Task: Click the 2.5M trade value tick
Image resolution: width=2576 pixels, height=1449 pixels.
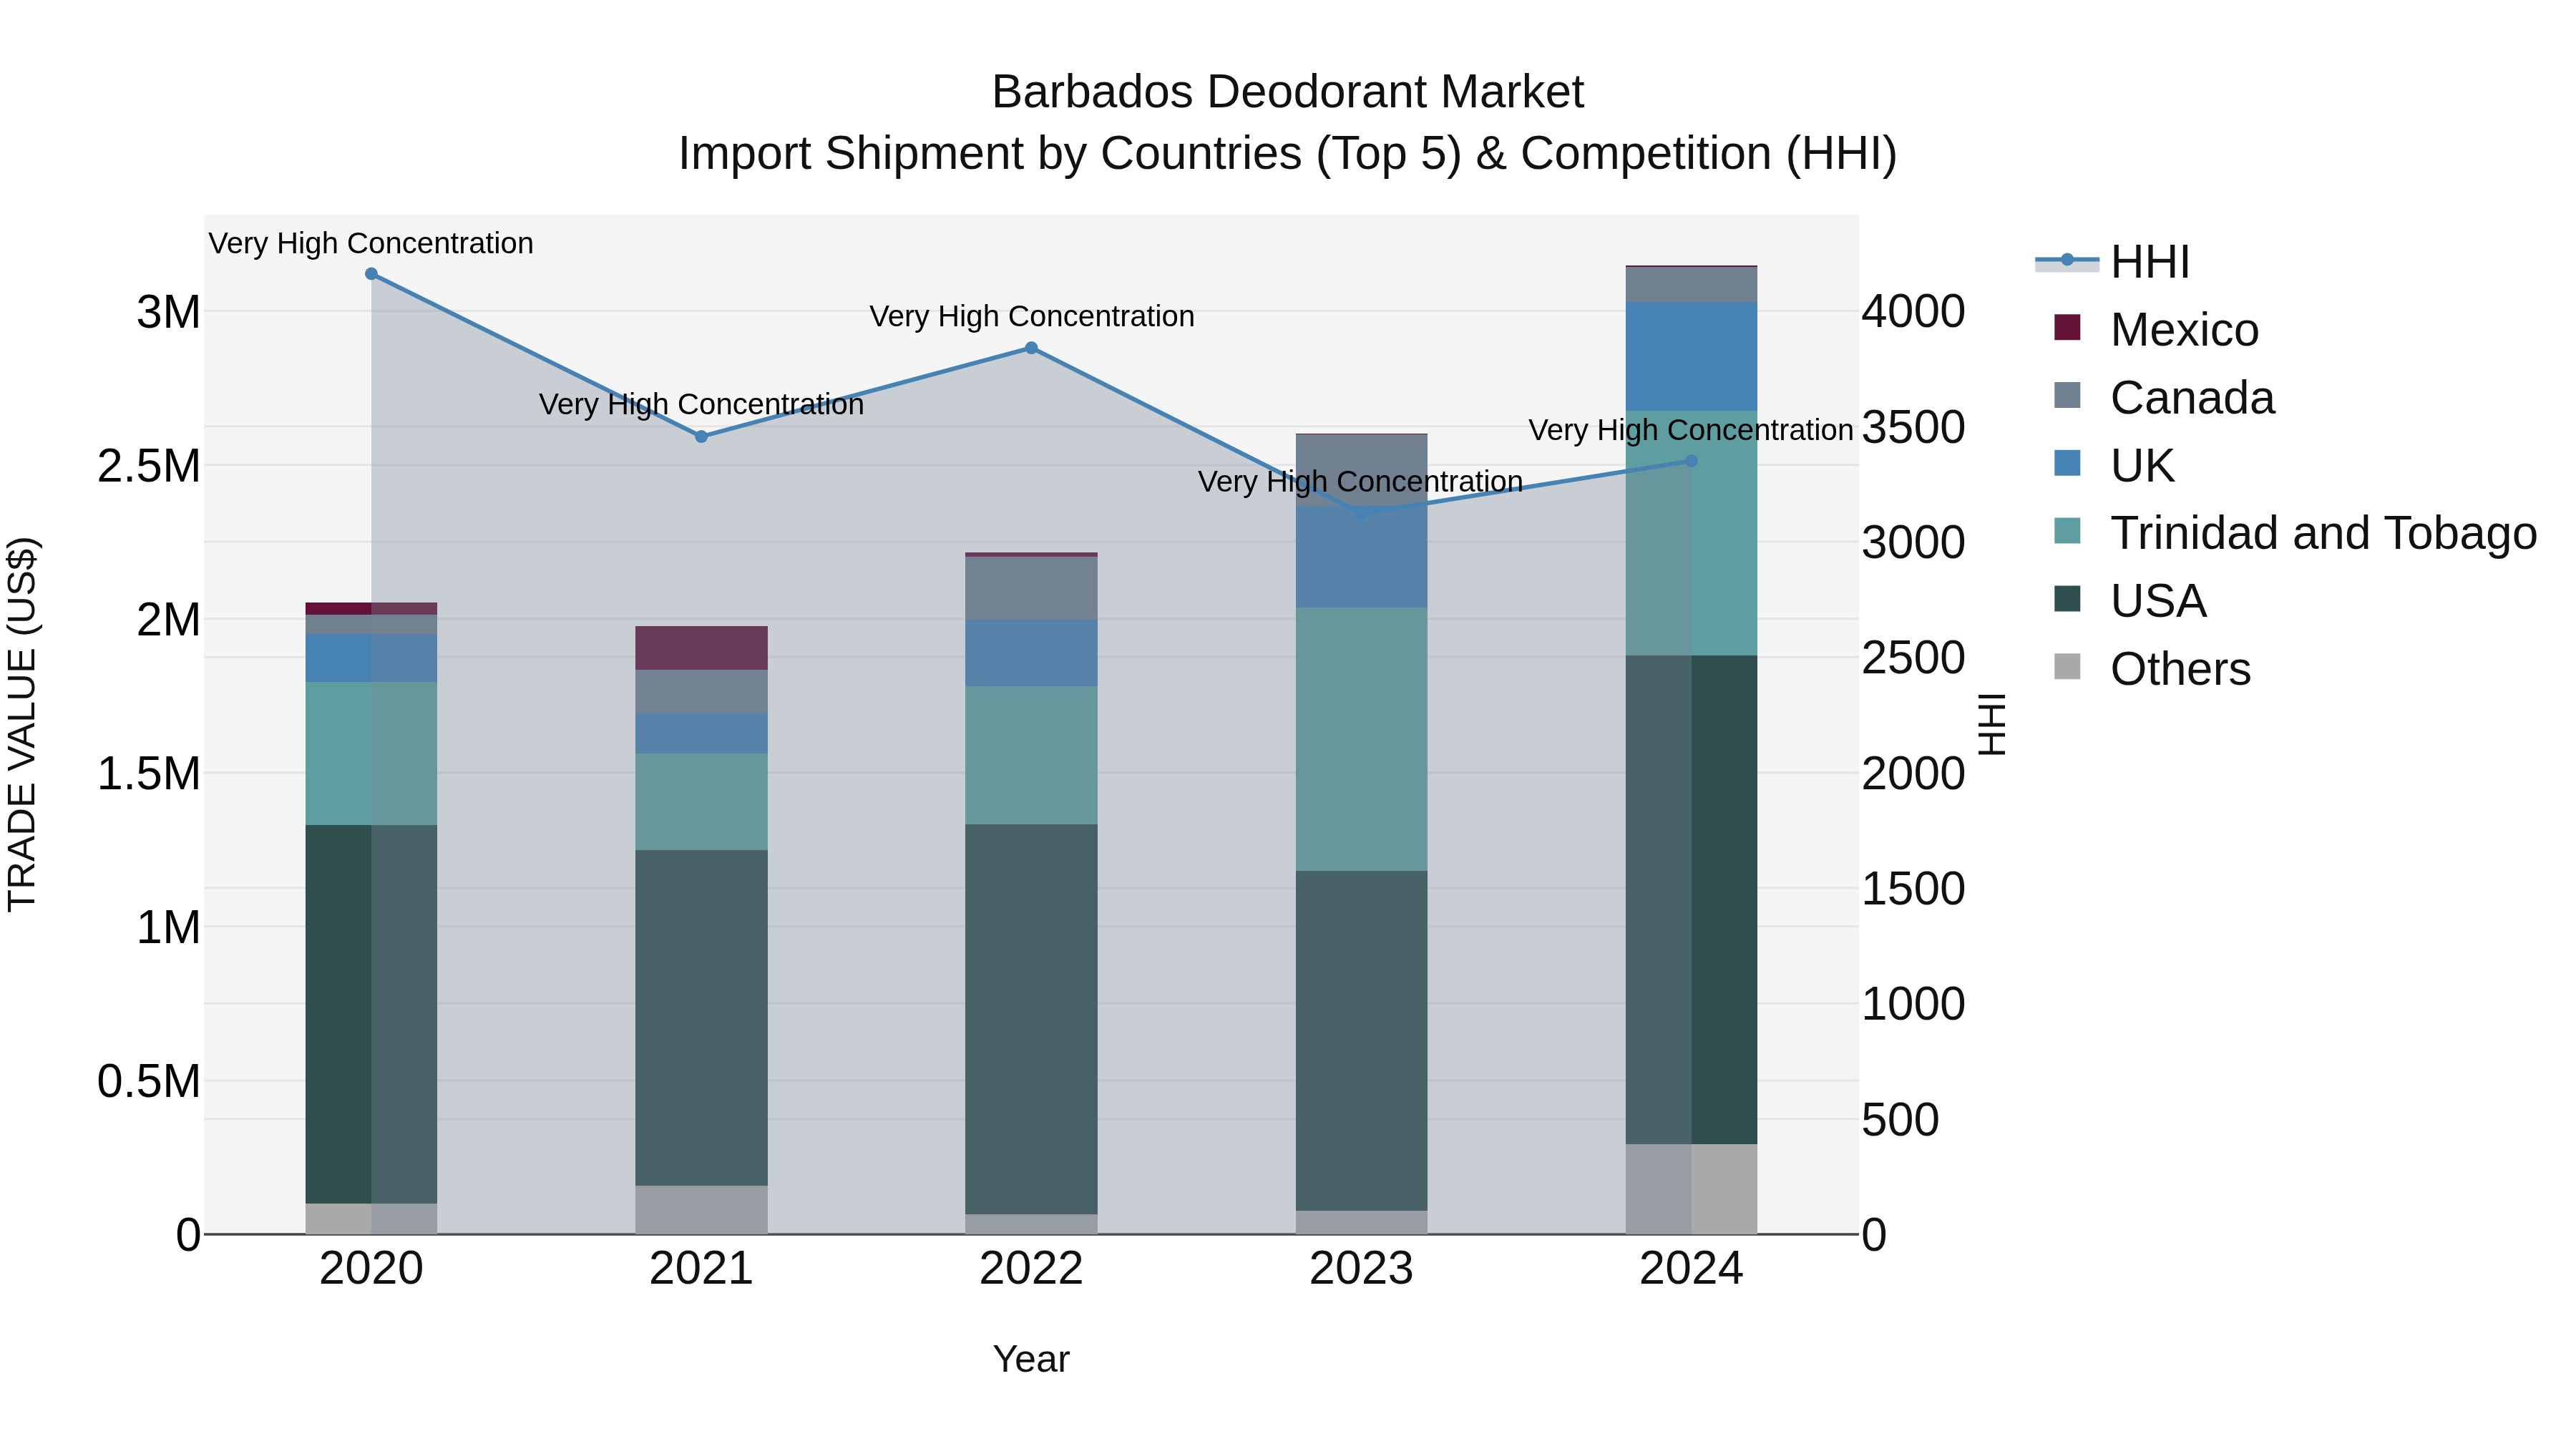Action: click(149, 466)
